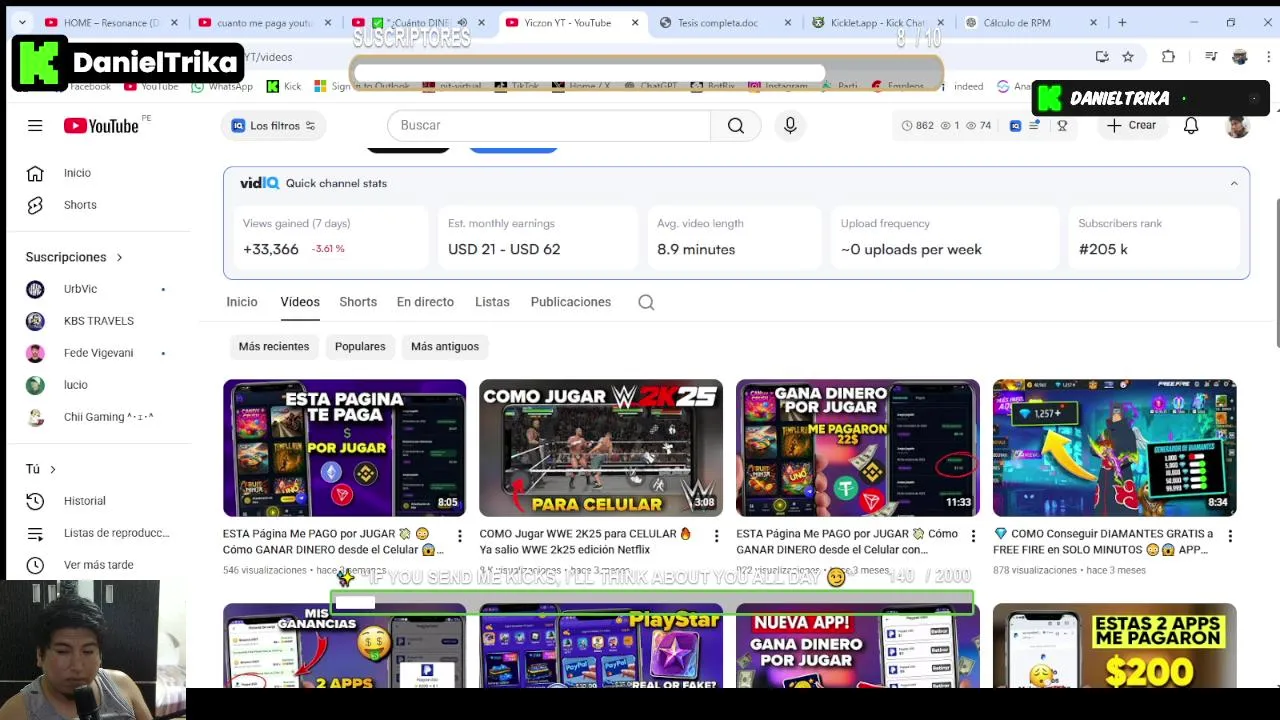Go to the YouTube logo home
The image size is (1280, 720).
pyautogui.click(x=101, y=126)
